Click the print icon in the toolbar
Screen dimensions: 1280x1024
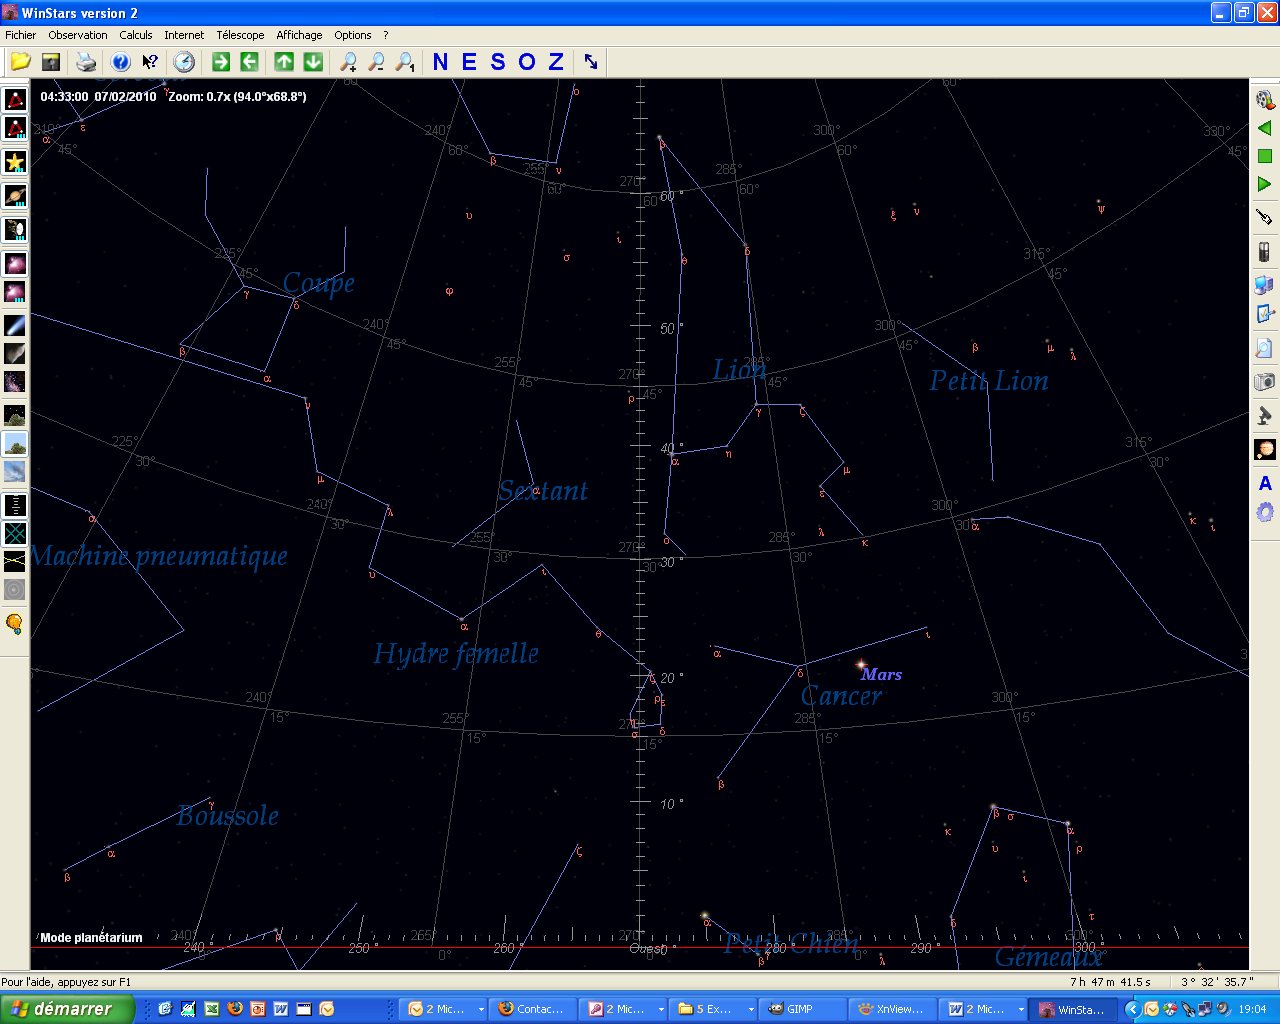86,62
